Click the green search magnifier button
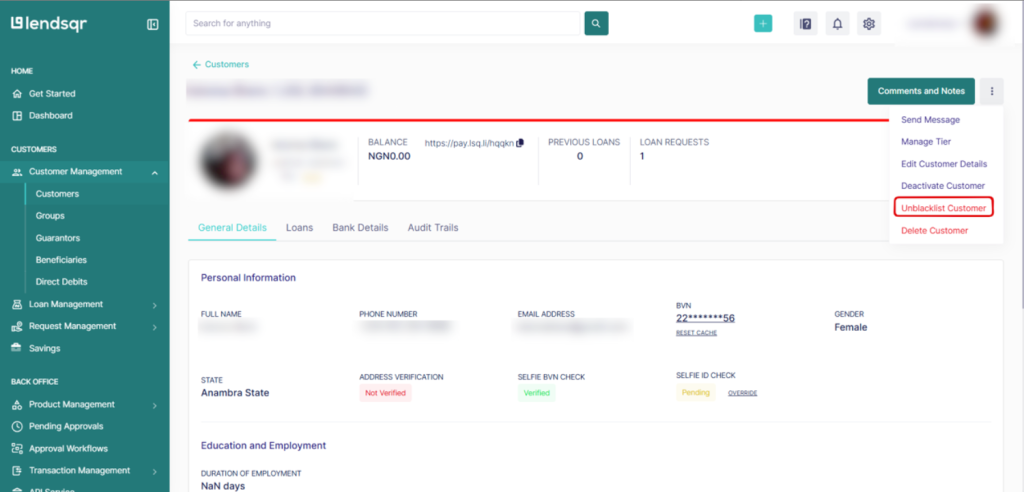Screen dimensions: 1024x492 596,24
